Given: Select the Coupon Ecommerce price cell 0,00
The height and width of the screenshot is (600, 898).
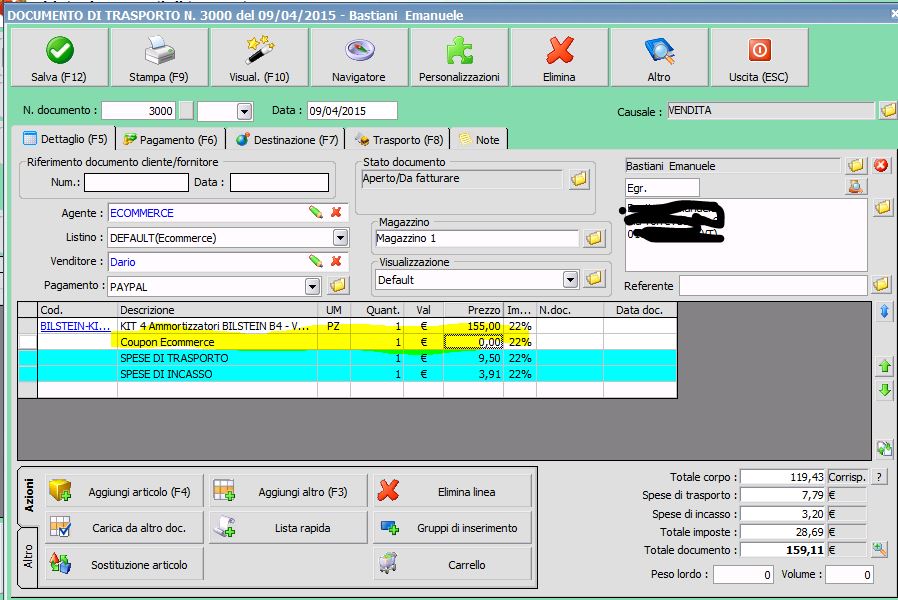Looking at the screenshot, I should [473, 342].
